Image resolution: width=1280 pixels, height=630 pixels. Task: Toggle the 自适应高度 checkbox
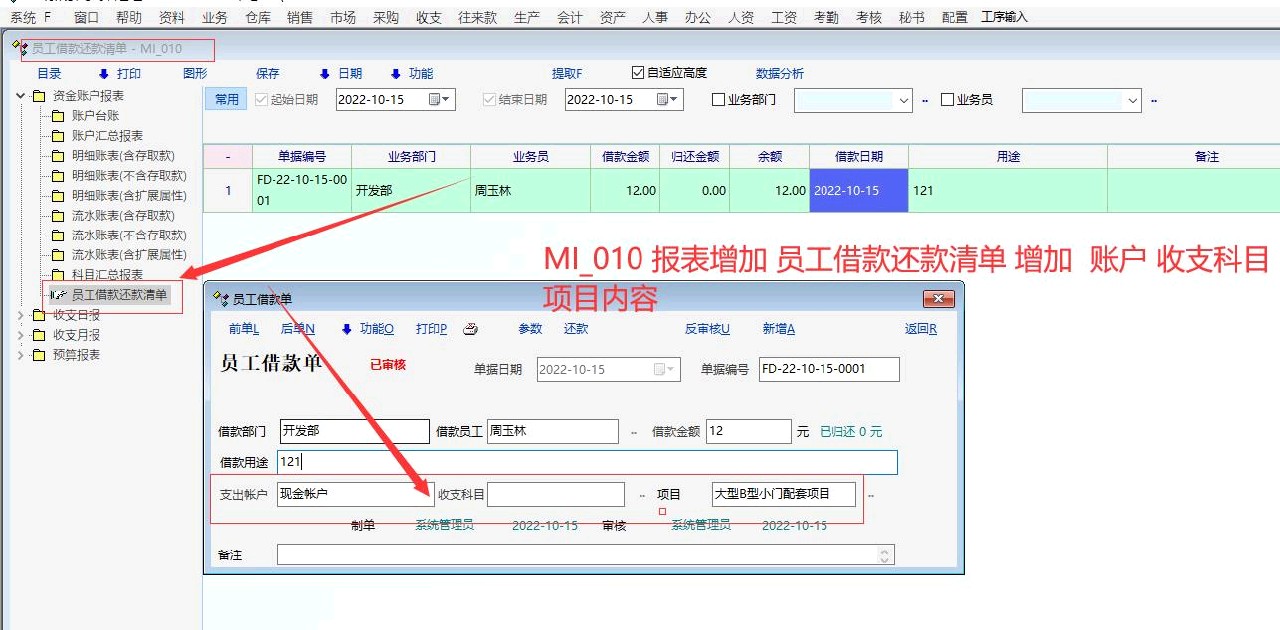[638, 73]
